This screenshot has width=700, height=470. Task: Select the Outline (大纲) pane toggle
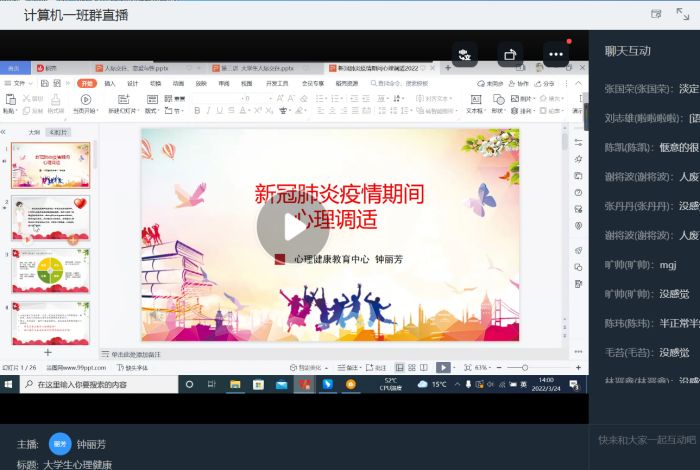pyautogui.click(x=34, y=133)
